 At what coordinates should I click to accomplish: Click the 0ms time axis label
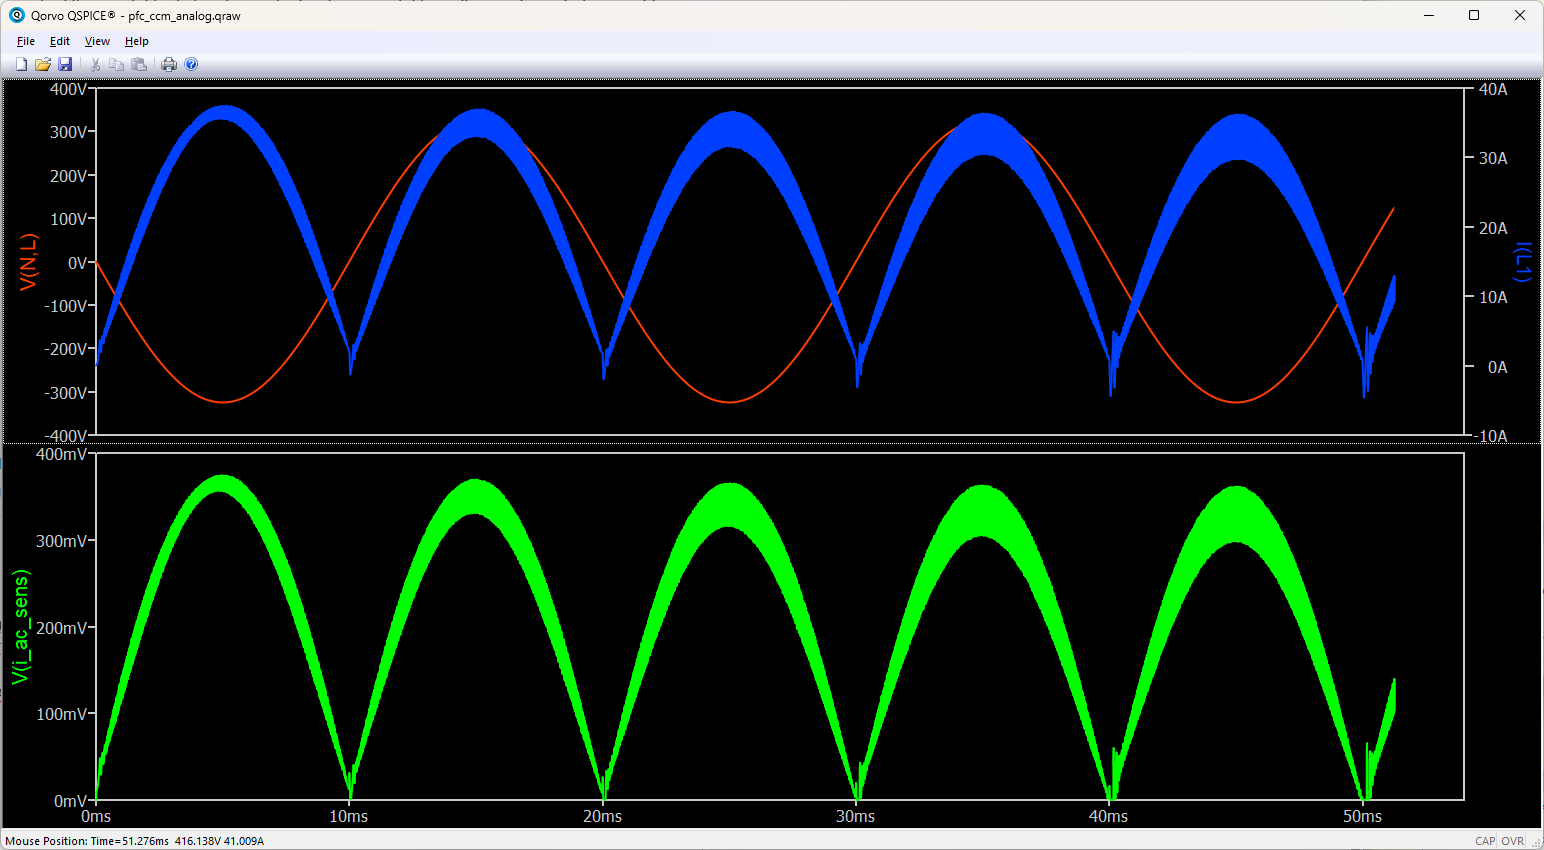point(96,817)
